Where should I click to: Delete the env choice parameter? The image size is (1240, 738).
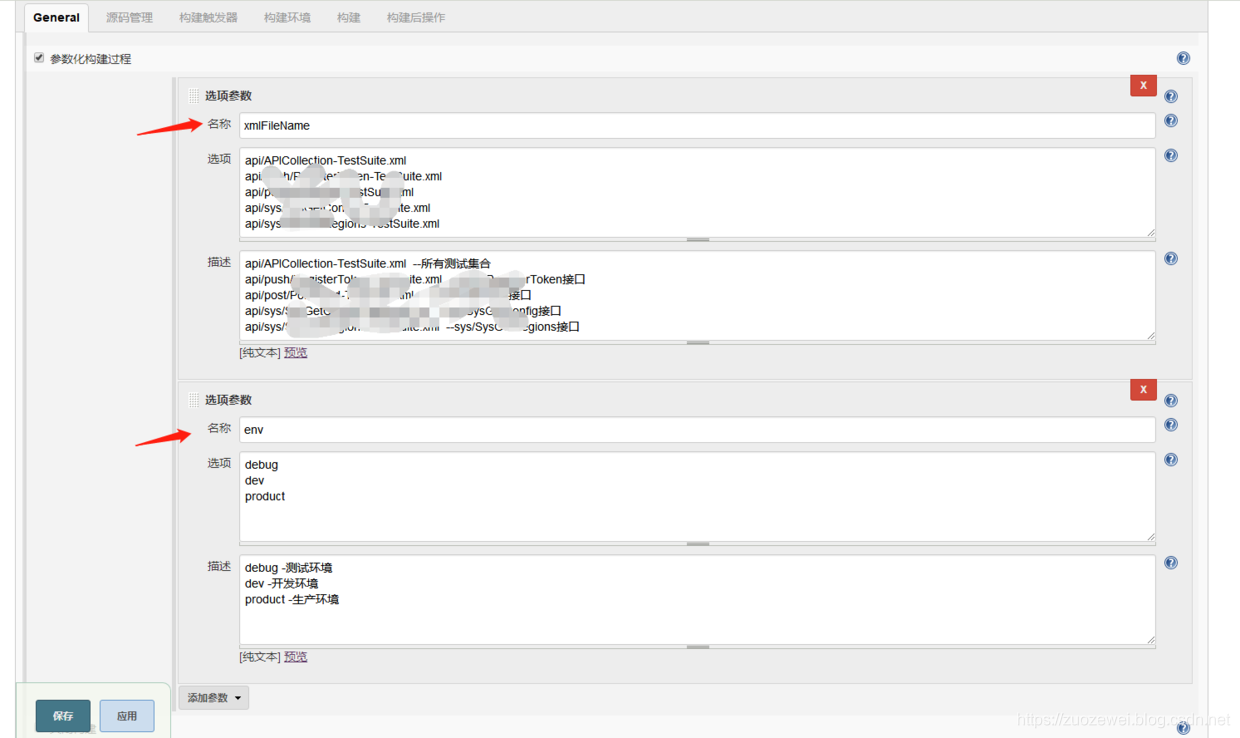click(1143, 390)
